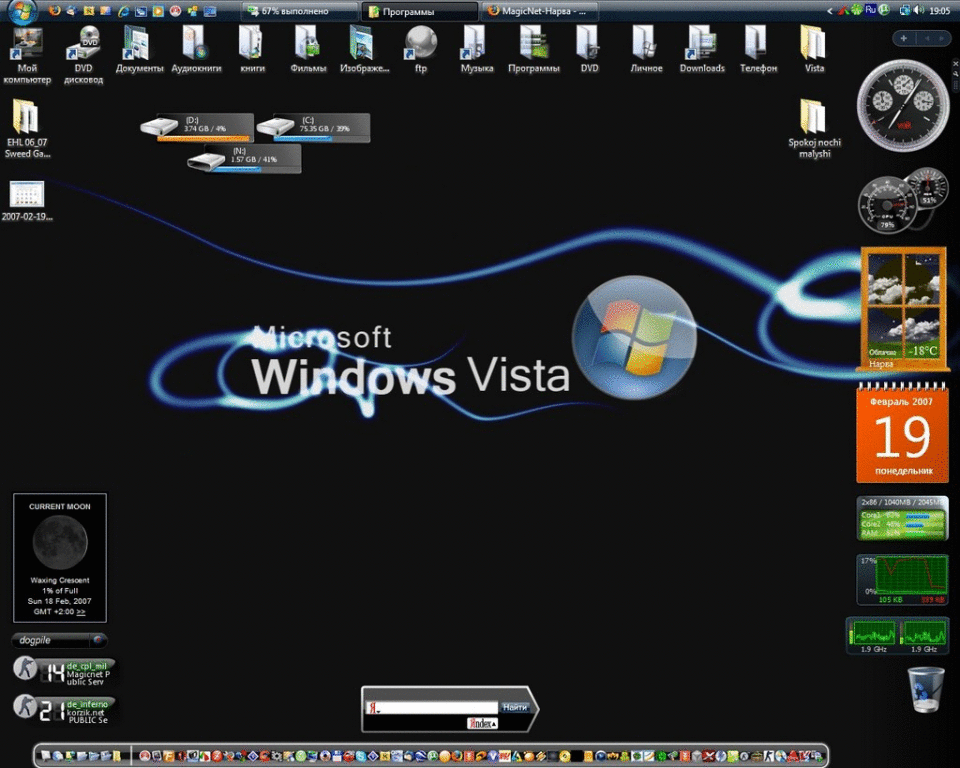Open the Vista folder
The image size is (960, 768).
click(x=814, y=50)
